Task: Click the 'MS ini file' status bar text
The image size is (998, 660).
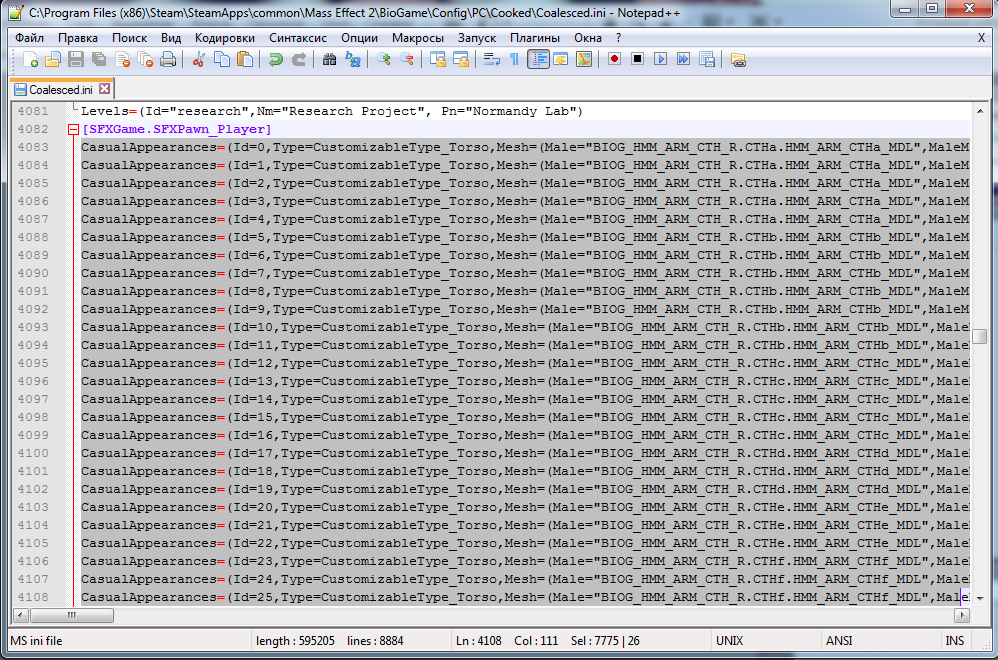Action: point(36,641)
